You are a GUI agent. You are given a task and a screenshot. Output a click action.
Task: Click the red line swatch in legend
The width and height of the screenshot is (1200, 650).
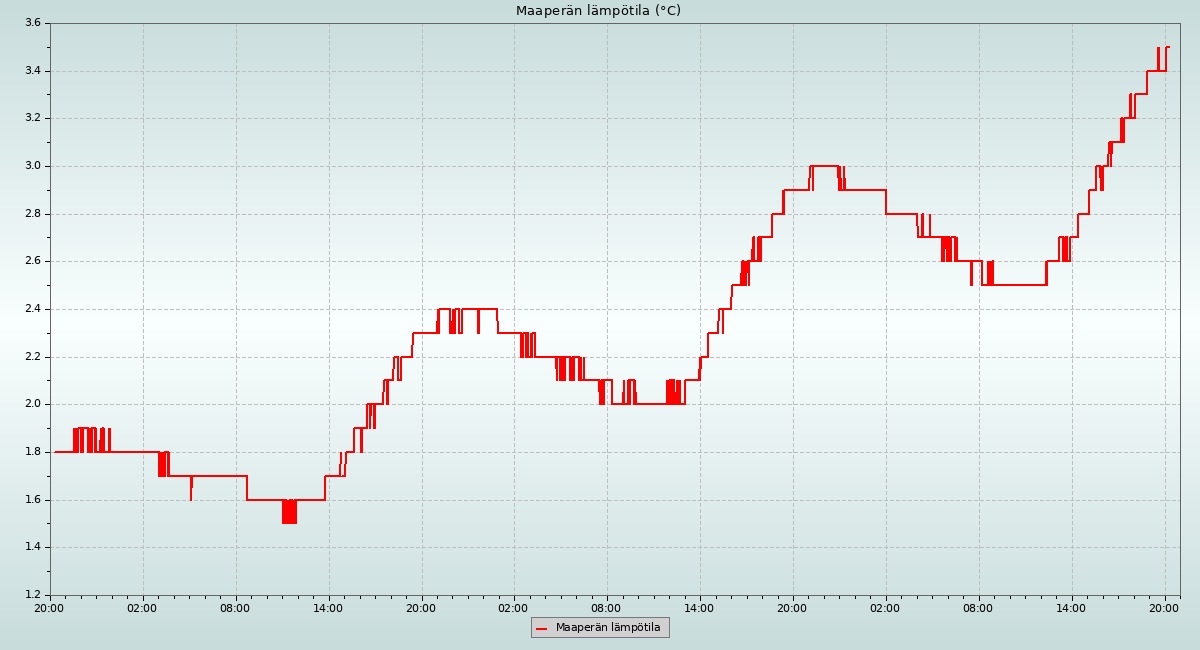coord(542,628)
